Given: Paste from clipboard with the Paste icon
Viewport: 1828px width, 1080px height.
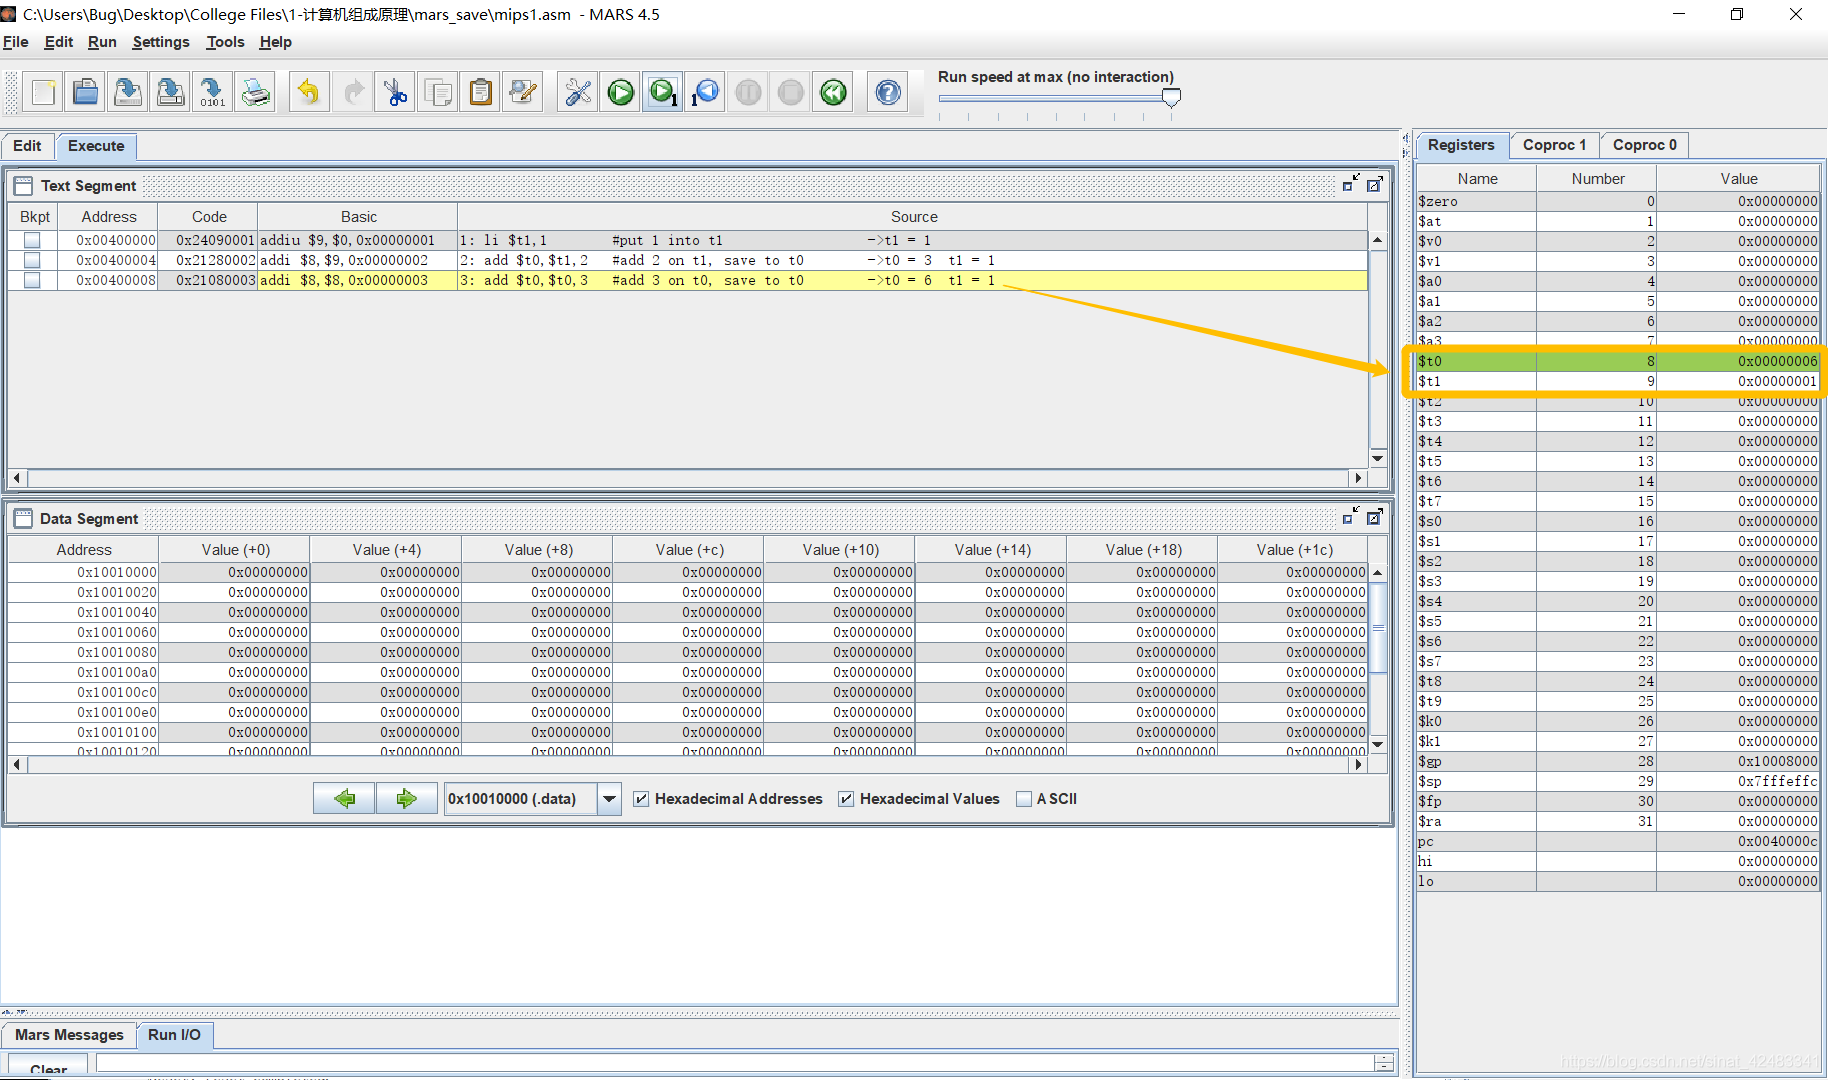Looking at the screenshot, I should pos(481,93).
